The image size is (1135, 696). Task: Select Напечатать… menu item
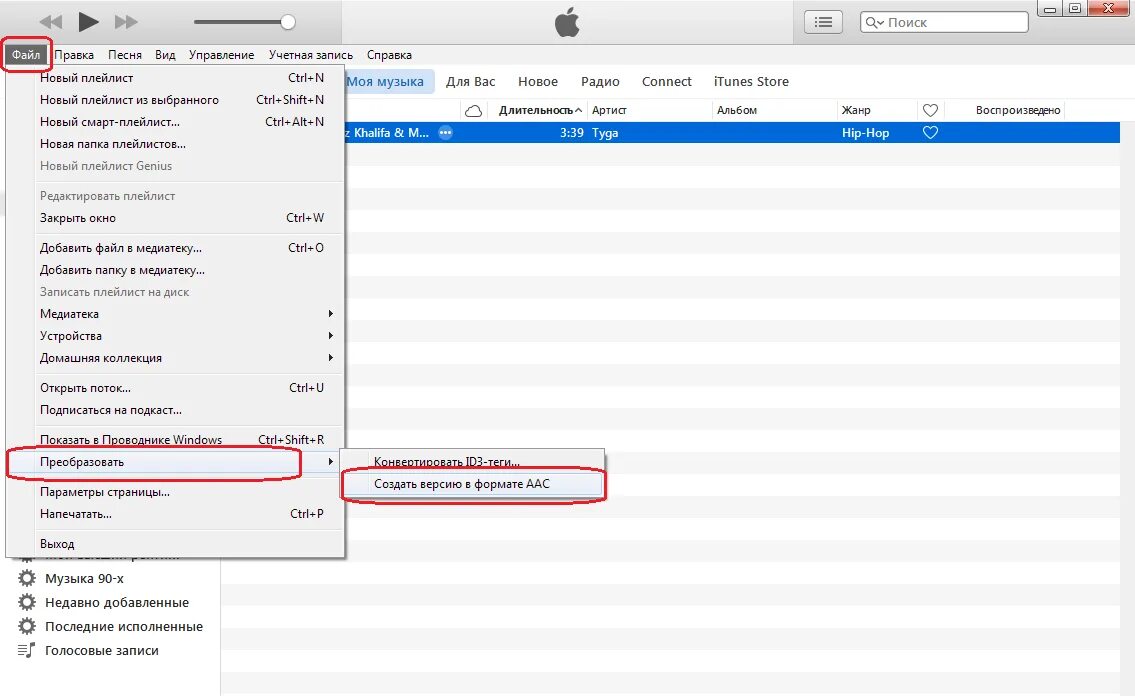(174, 514)
